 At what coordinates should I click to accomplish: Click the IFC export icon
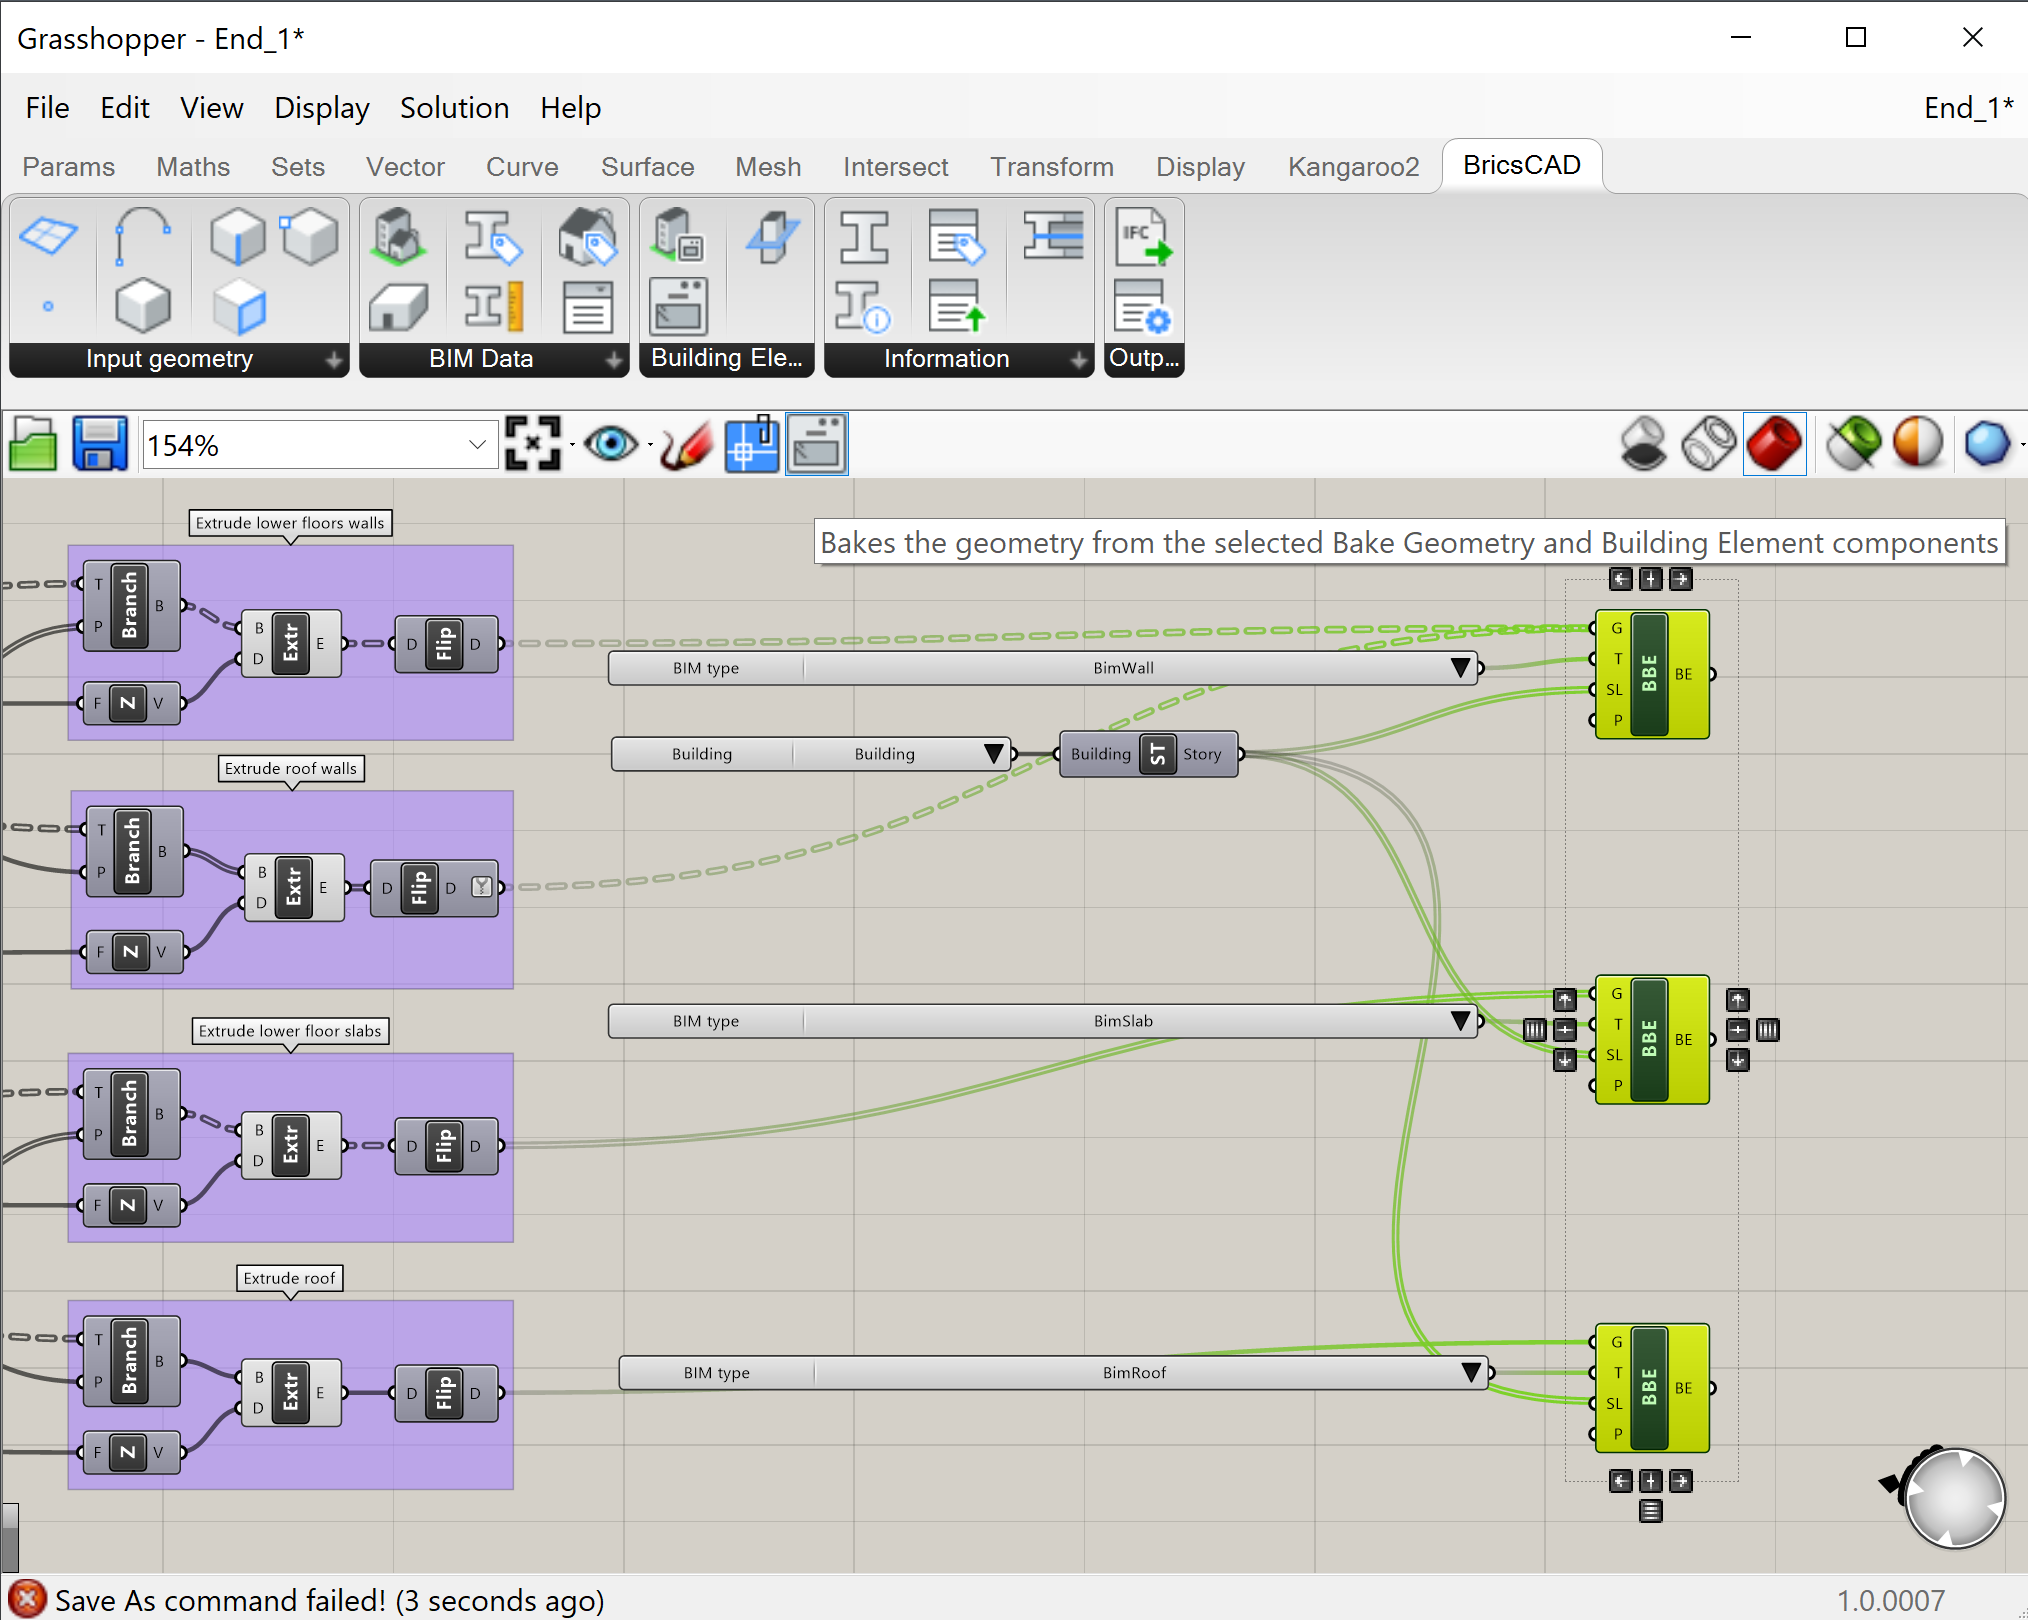coord(1143,237)
